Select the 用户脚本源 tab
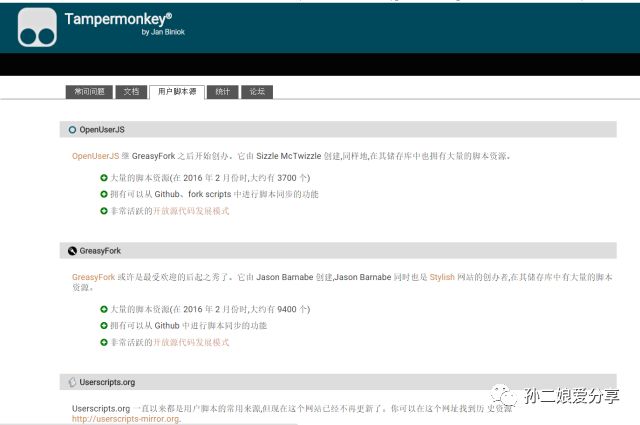Screen dimensions: 640x425 coord(177,92)
